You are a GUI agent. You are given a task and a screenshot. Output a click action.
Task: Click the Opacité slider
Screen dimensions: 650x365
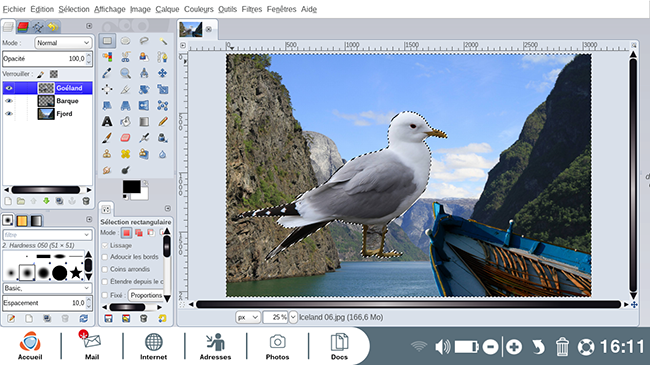47,58
